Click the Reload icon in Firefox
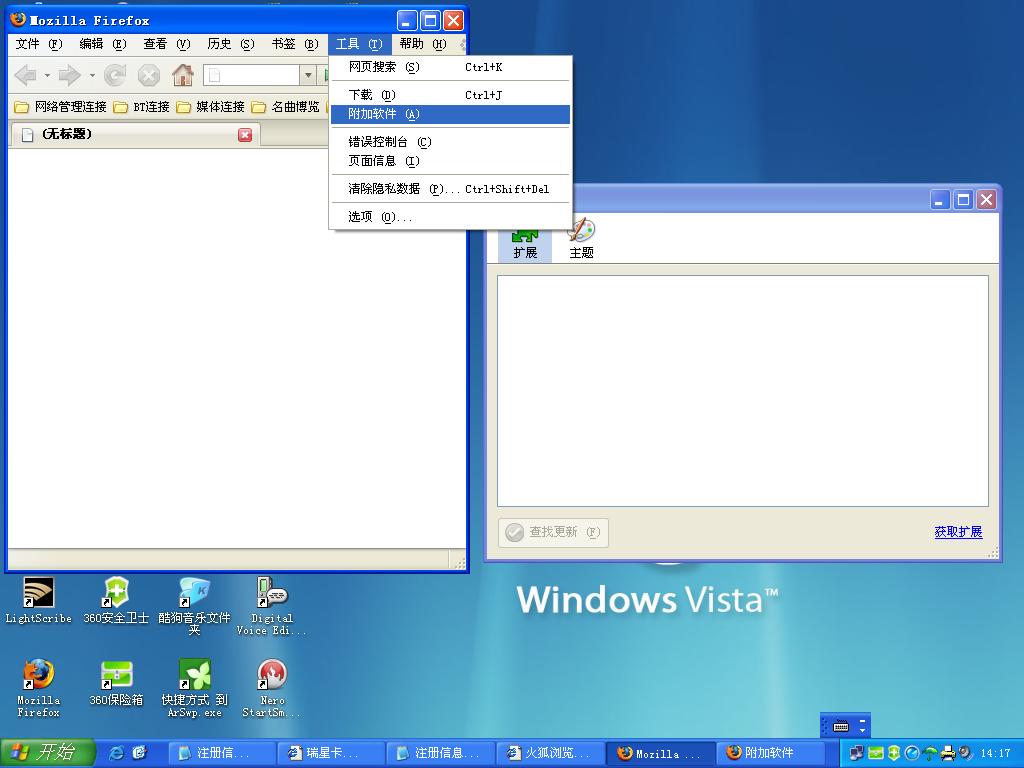This screenshot has width=1024, height=768. (115, 76)
